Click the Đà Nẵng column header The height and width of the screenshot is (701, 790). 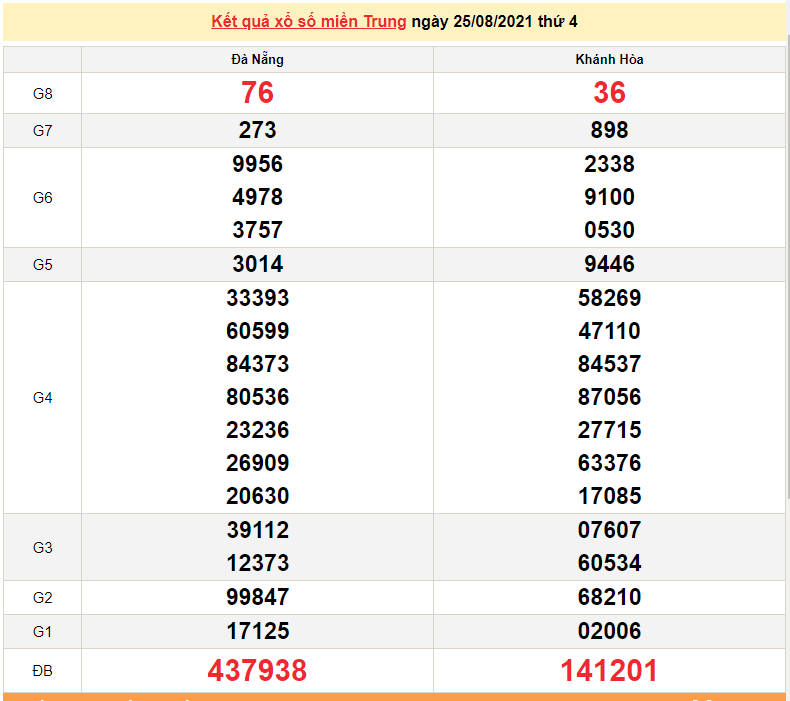pyautogui.click(x=257, y=60)
